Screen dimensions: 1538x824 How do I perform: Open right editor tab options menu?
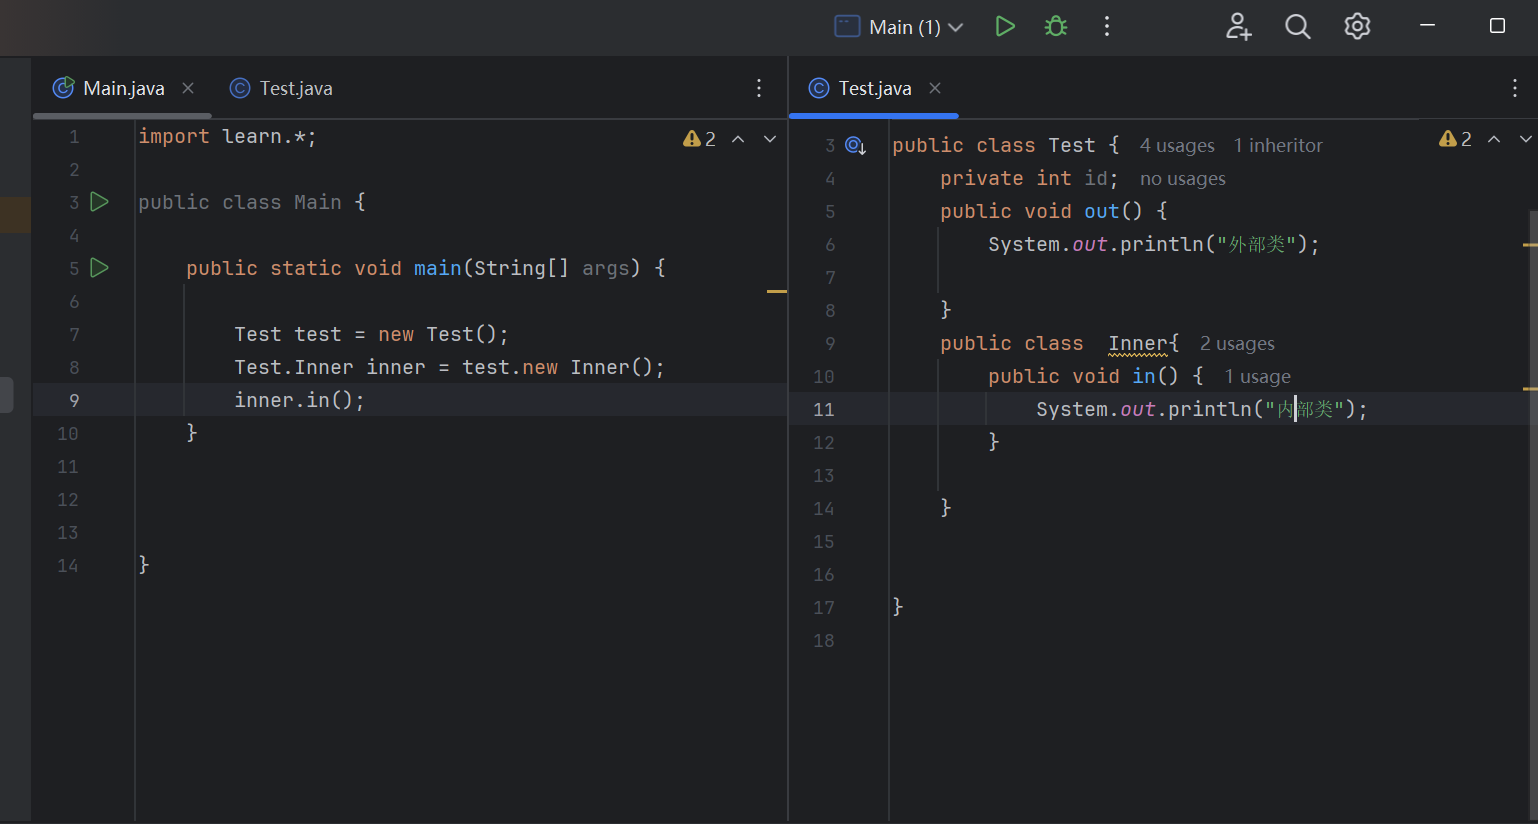coord(1515,88)
